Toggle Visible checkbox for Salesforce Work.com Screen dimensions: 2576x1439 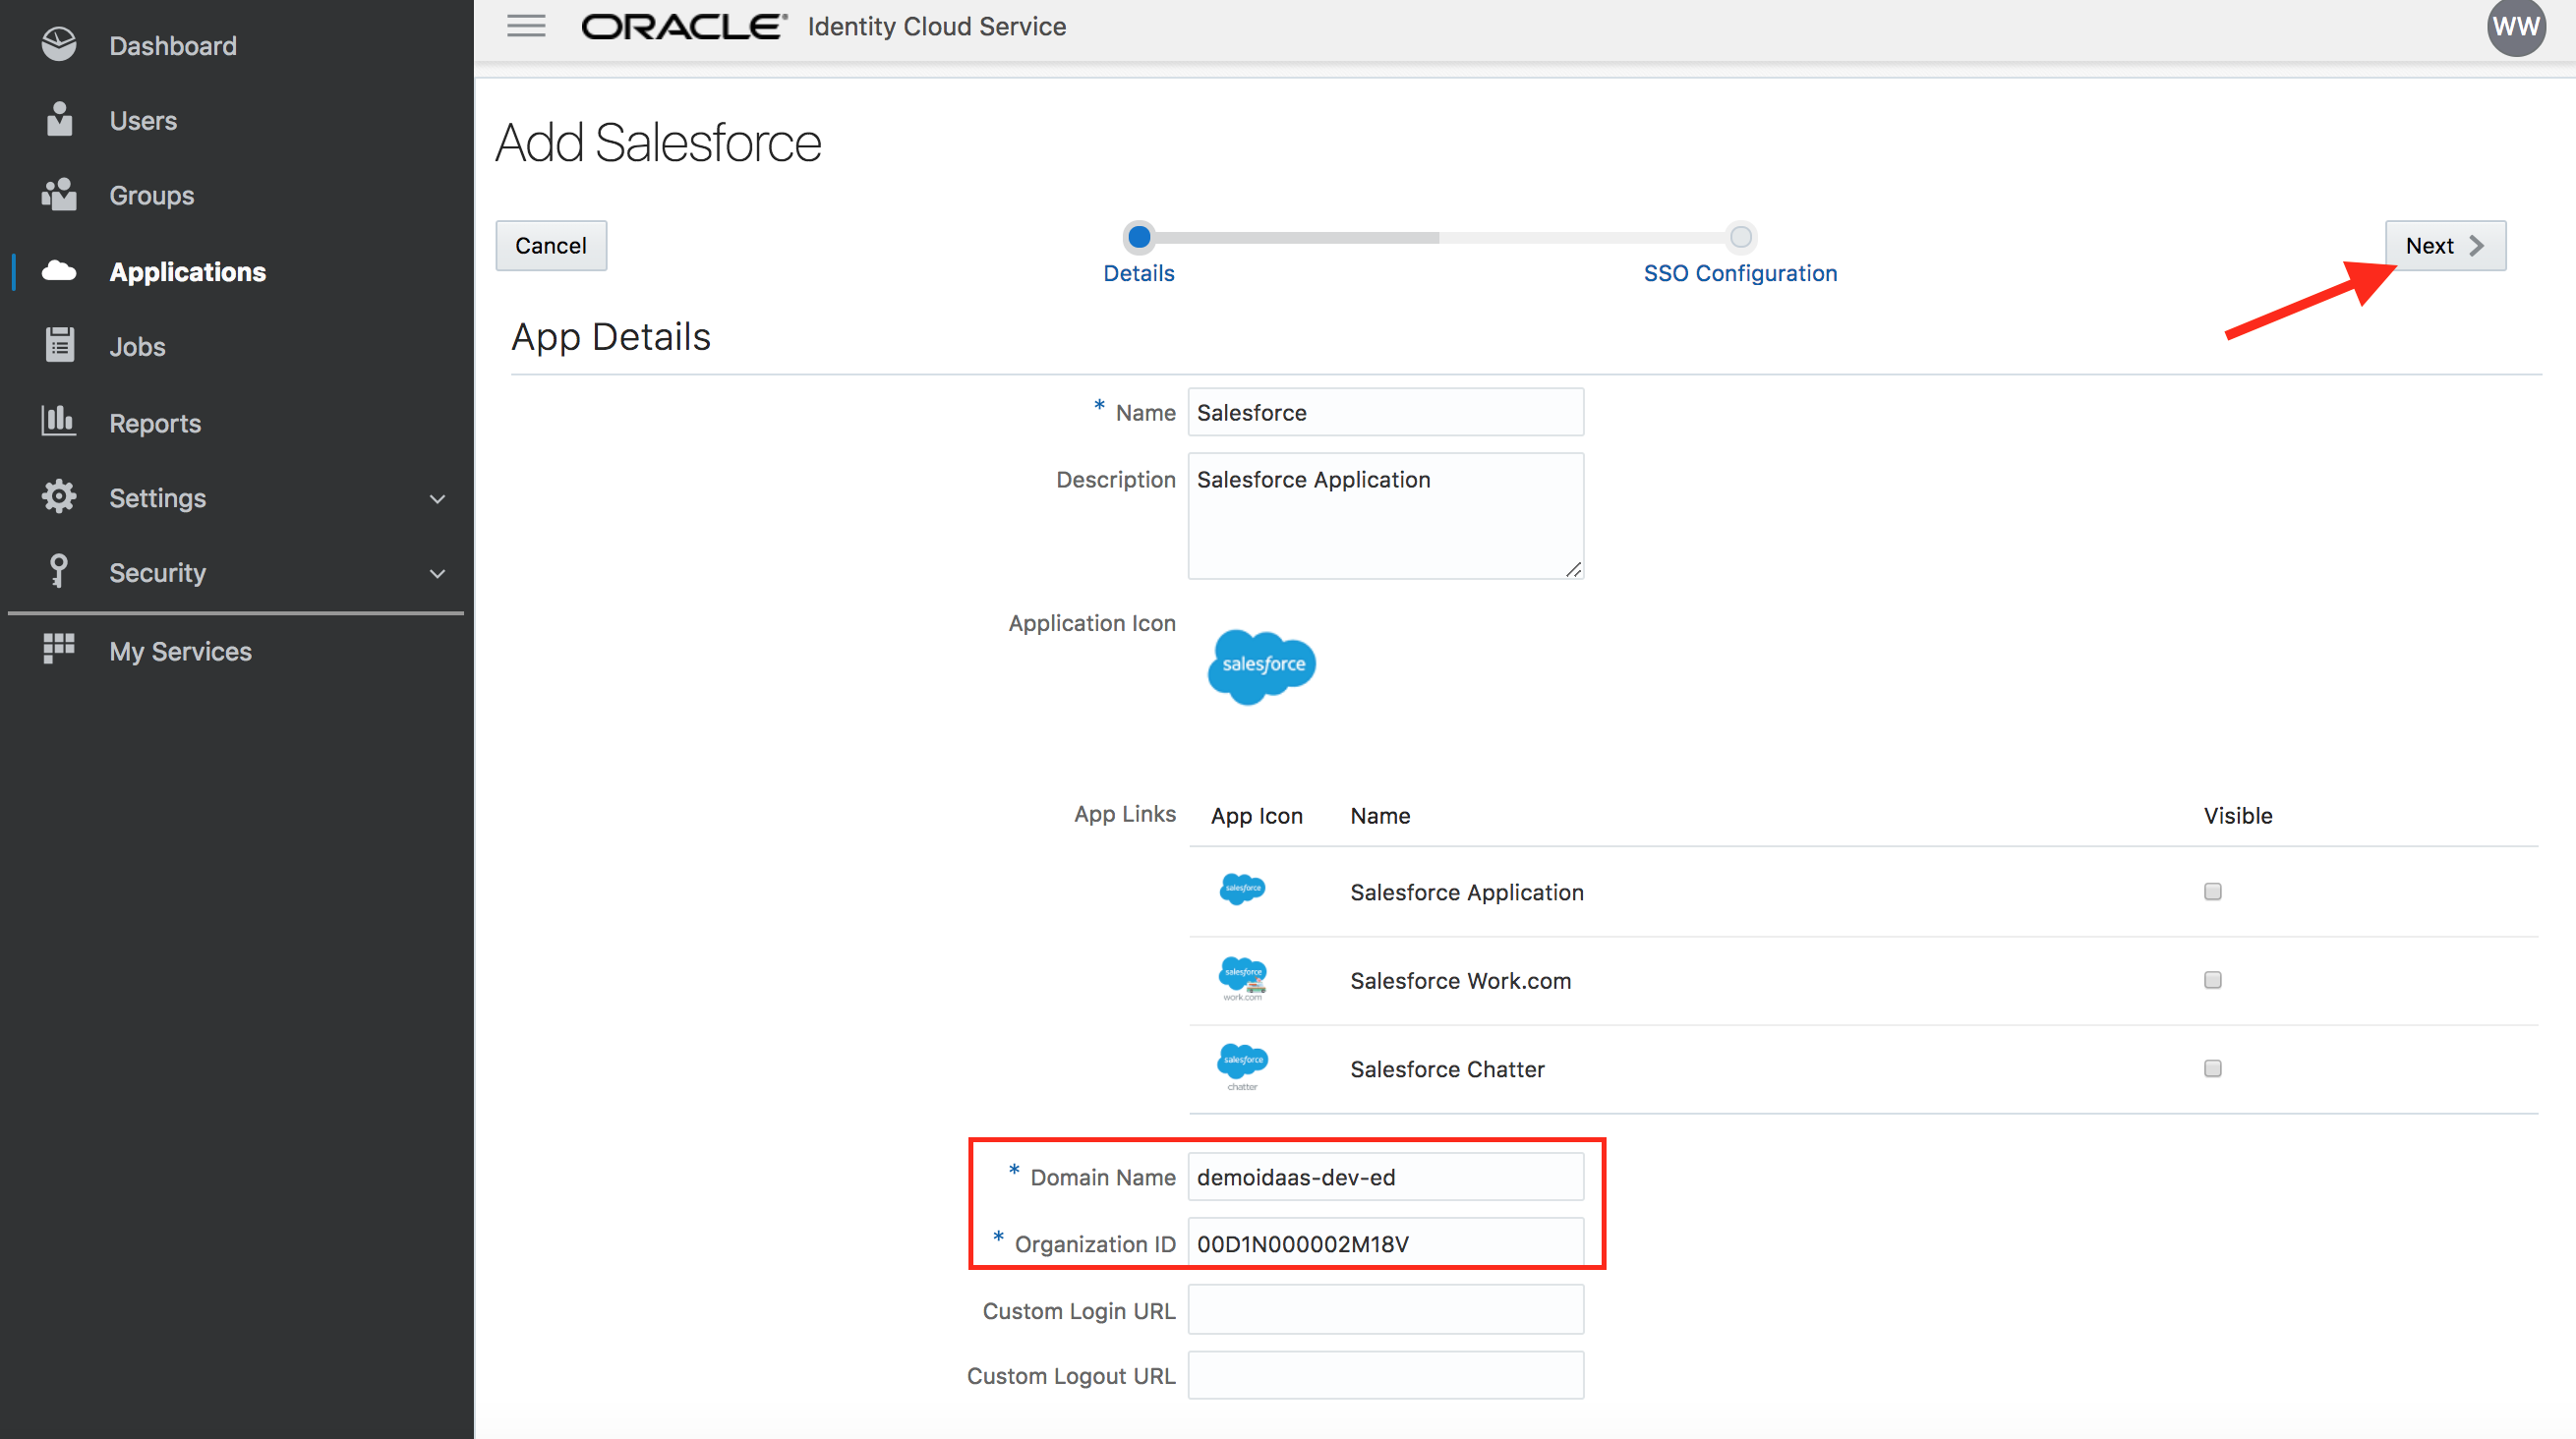2212,980
